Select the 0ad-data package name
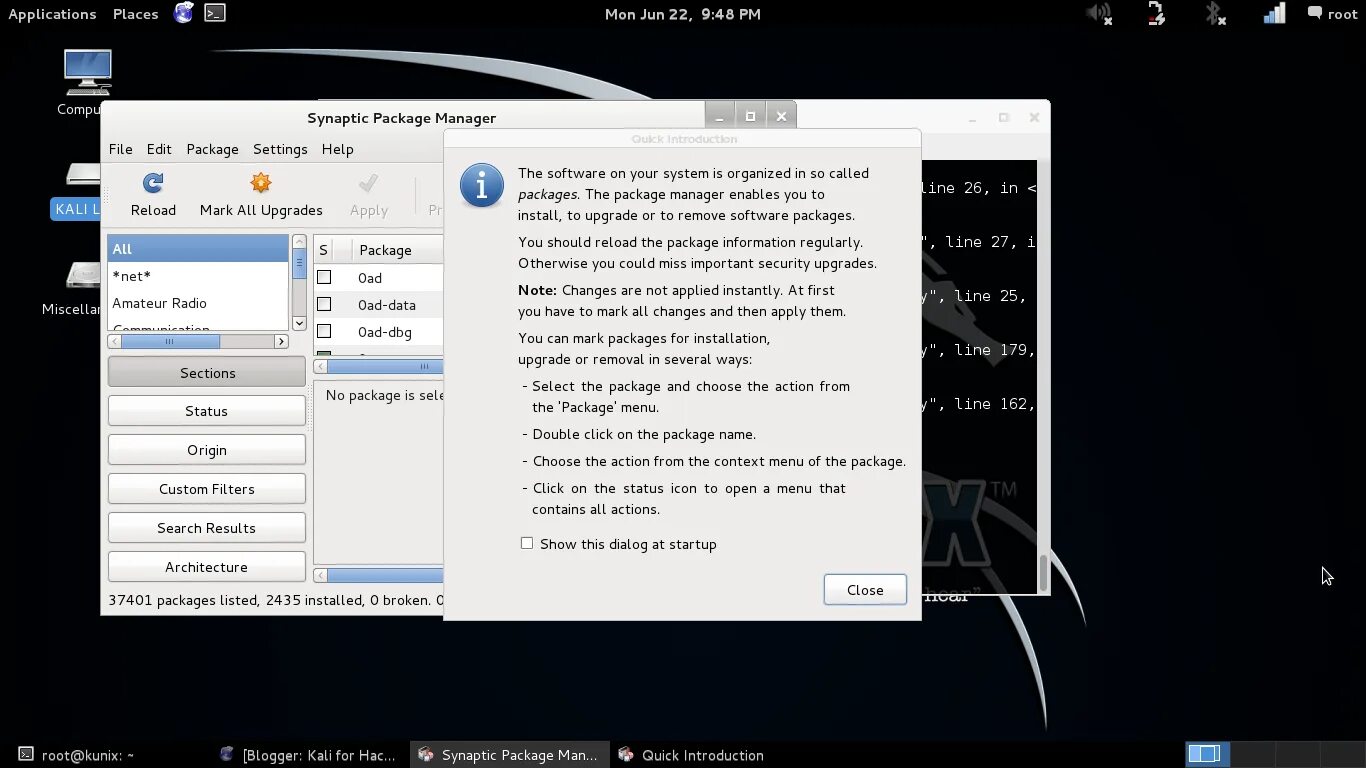This screenshot has height=768, width=1366. [386, 305]
